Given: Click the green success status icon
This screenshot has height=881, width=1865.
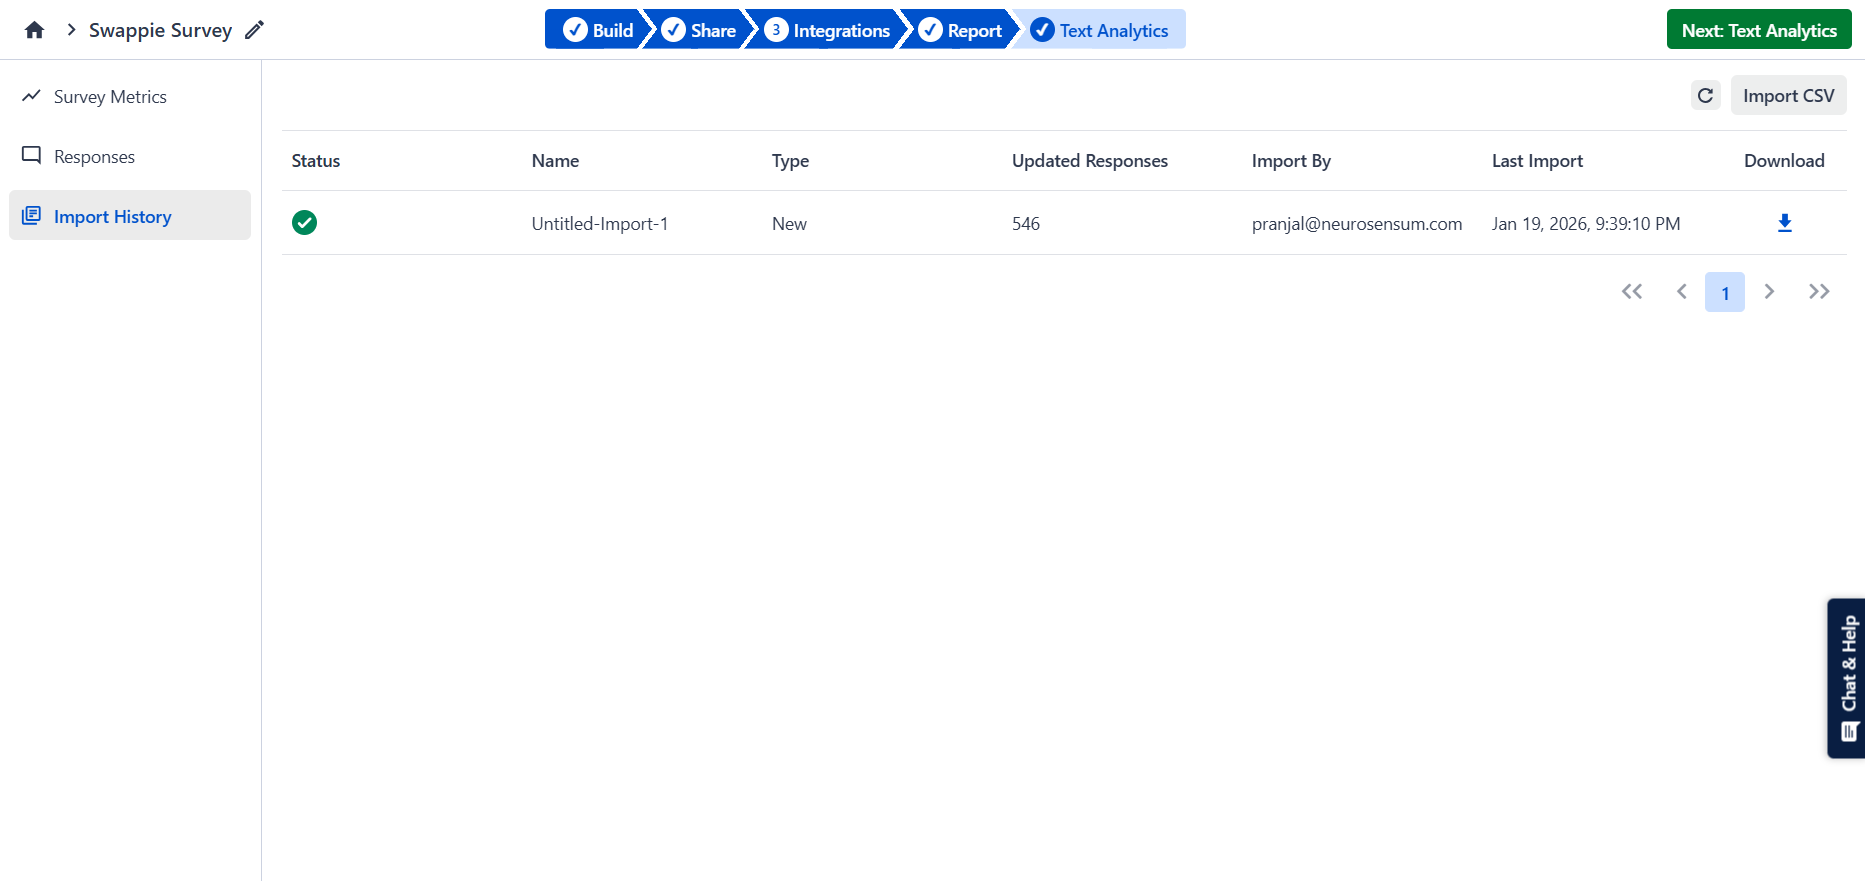Looking at the screenshot, I should [x=305, y=223].
